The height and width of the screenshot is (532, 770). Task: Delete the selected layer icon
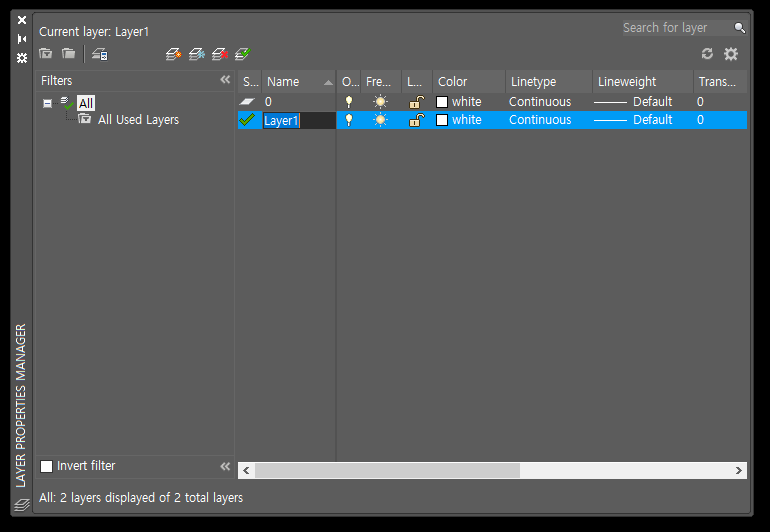point(220,54)
